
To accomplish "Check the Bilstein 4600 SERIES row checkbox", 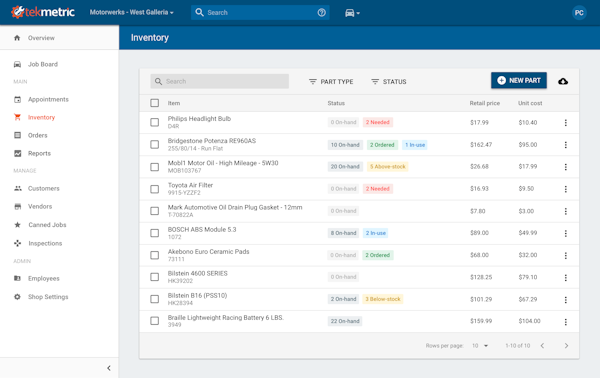I will pyautogui.click(x=155, y=277).
